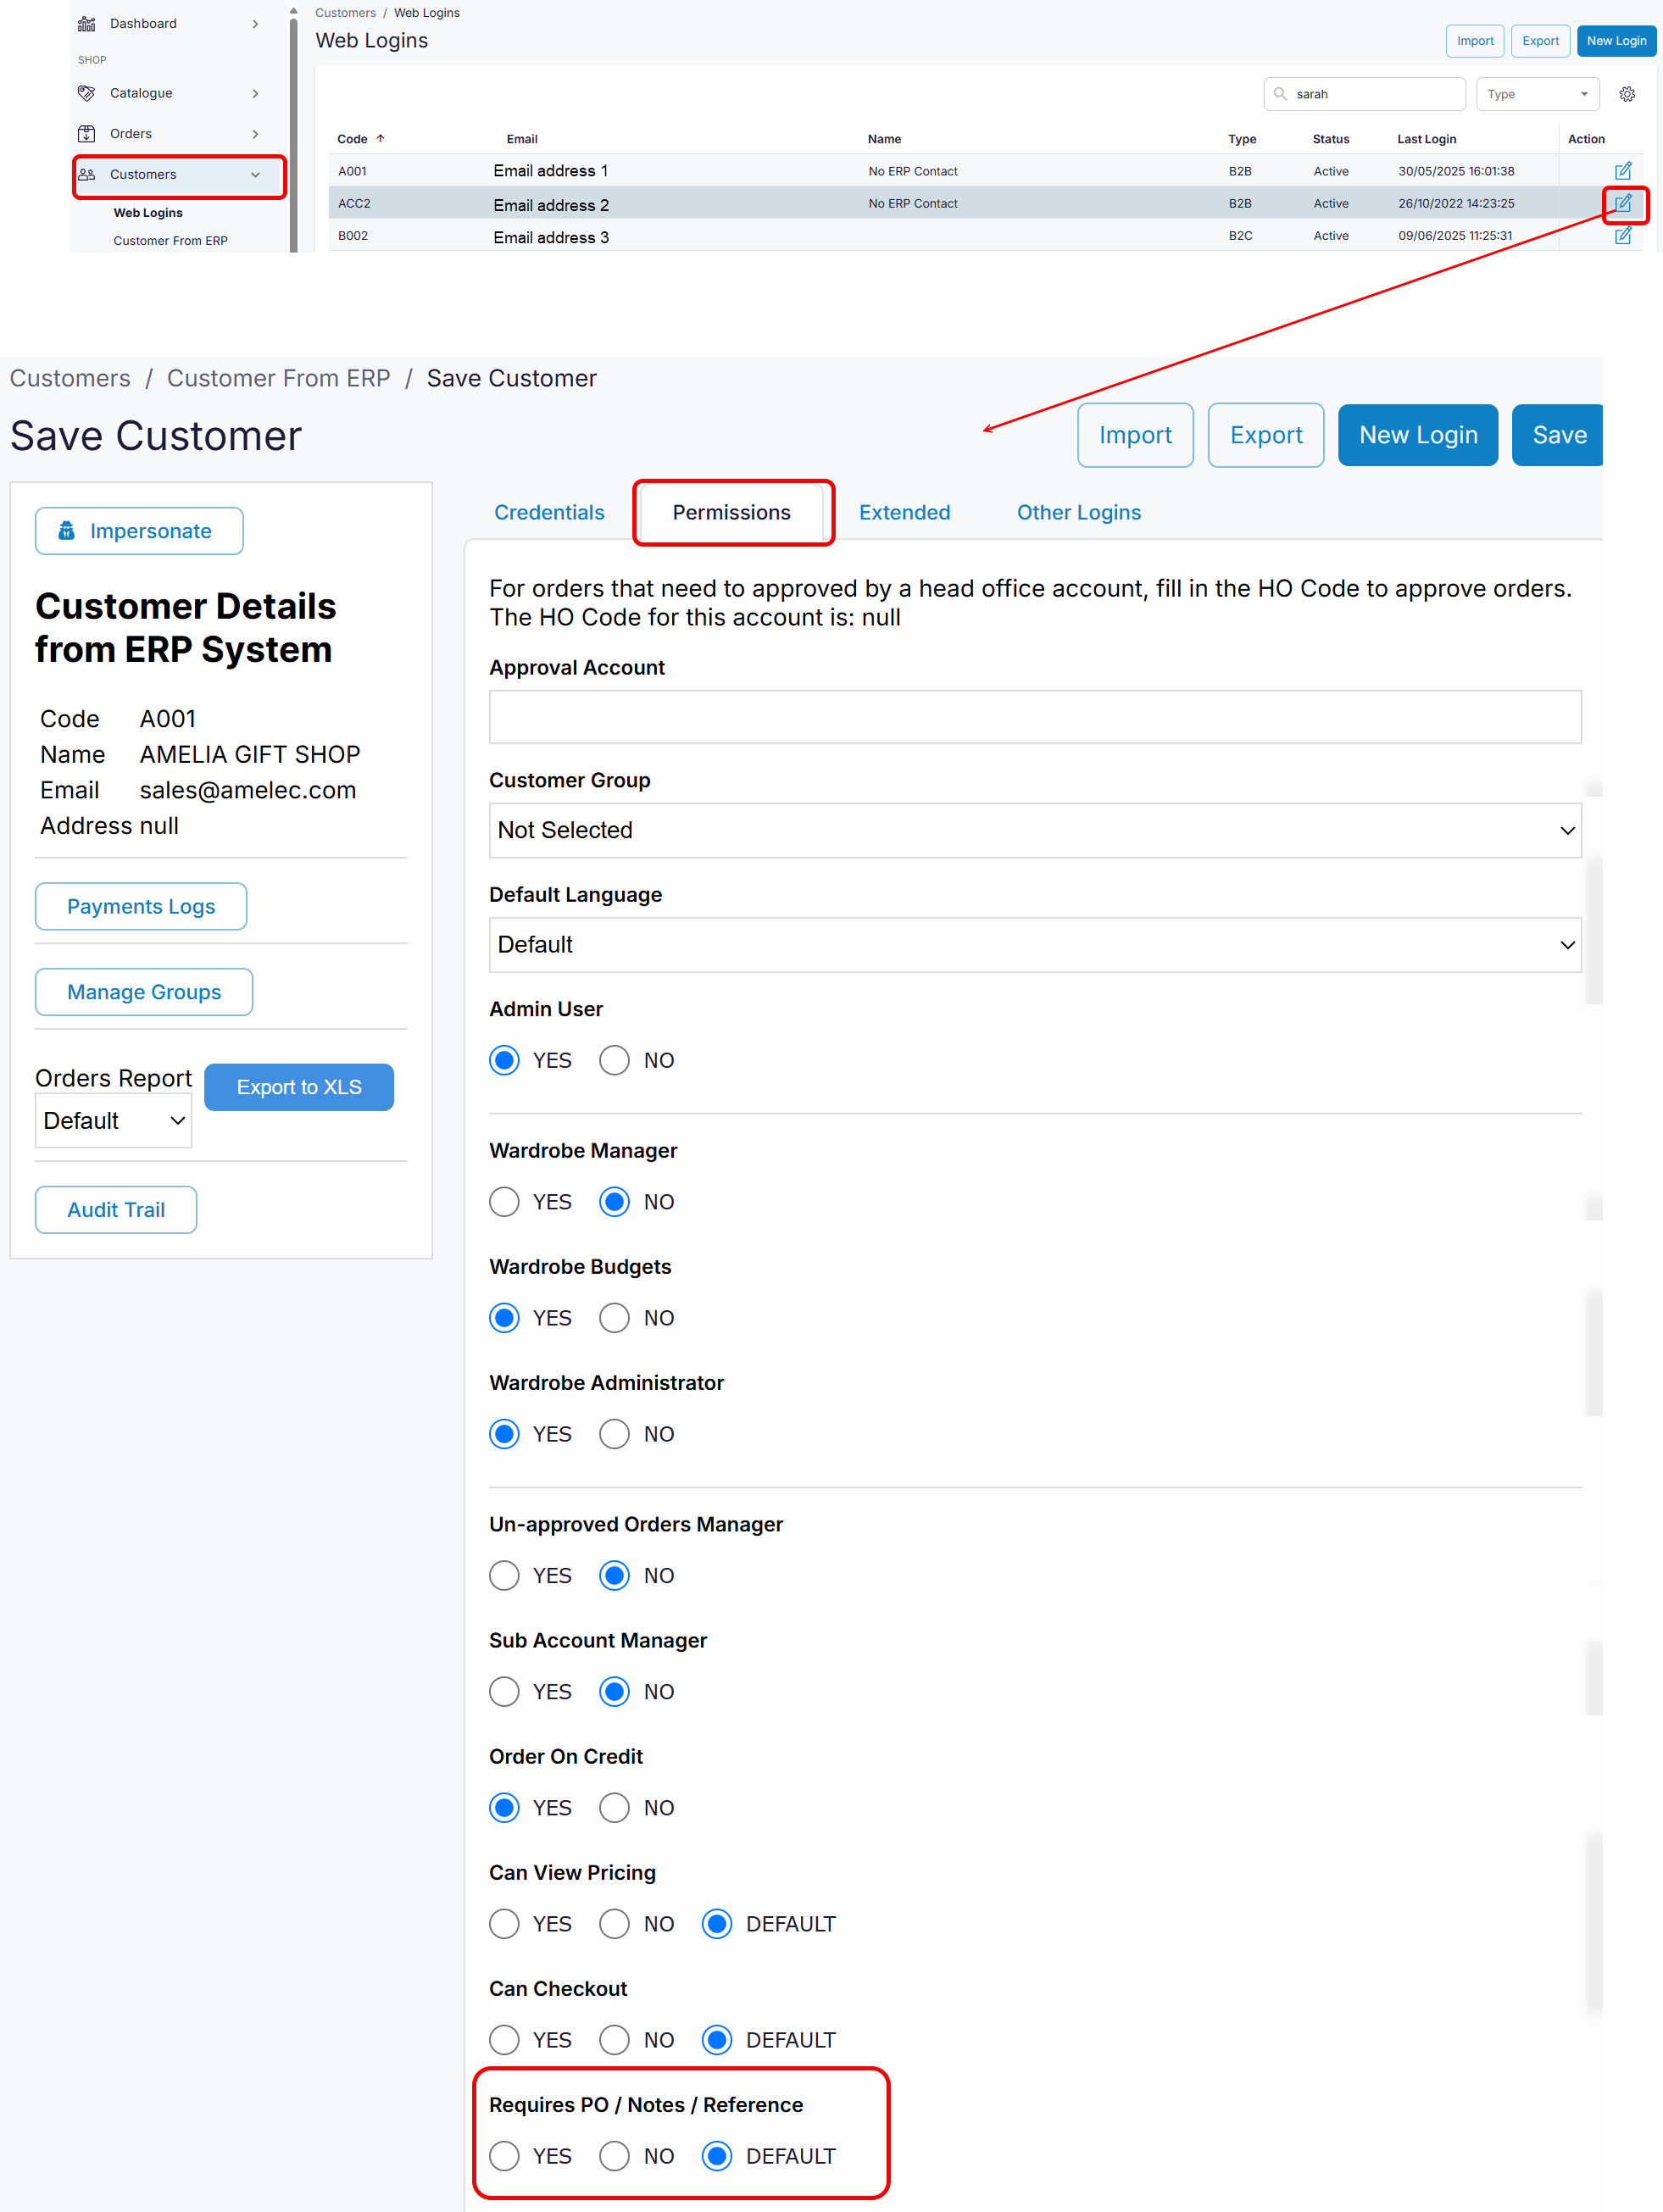Open the Customer Group dropdown

pos(1034,830)
